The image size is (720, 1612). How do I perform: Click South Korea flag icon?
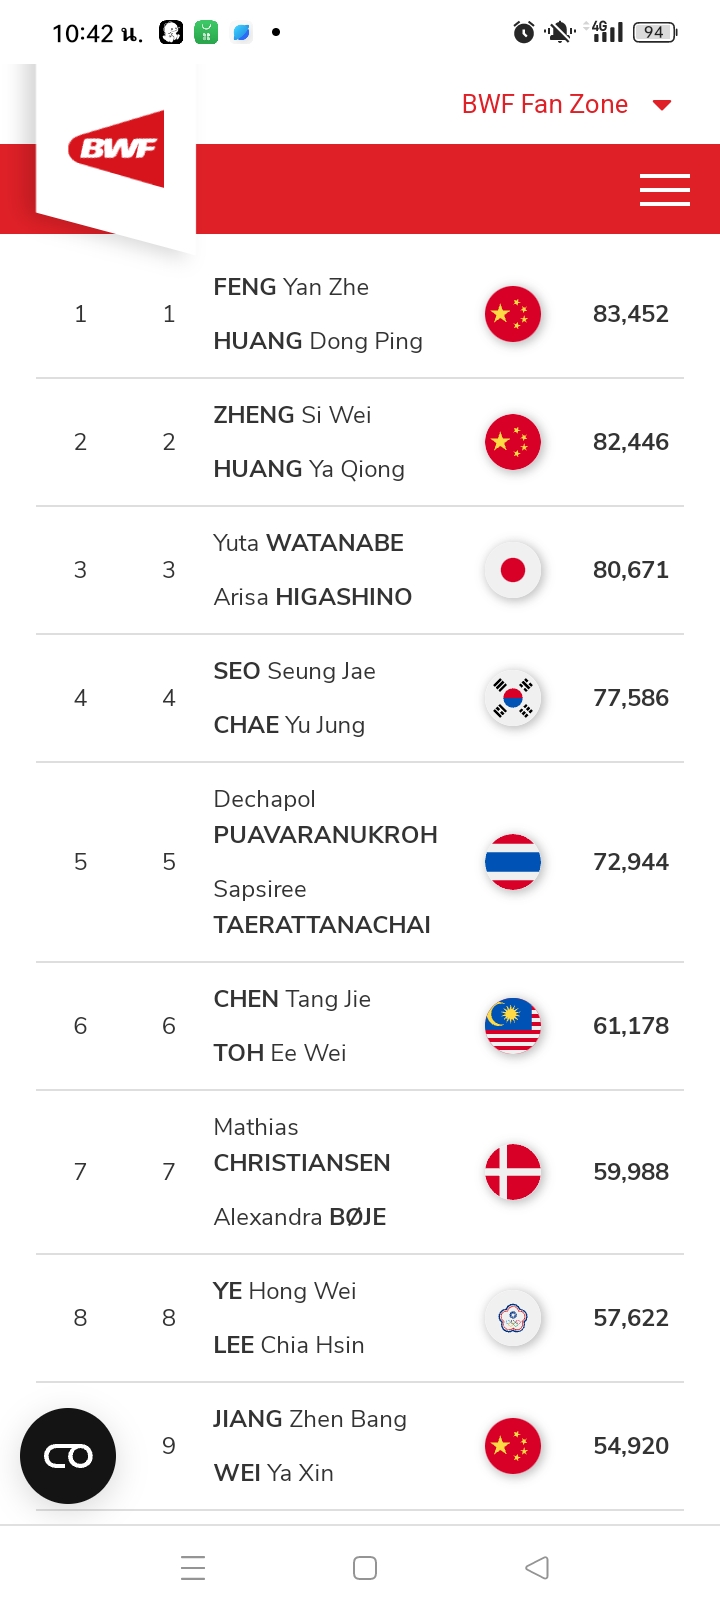click(513, 698)
